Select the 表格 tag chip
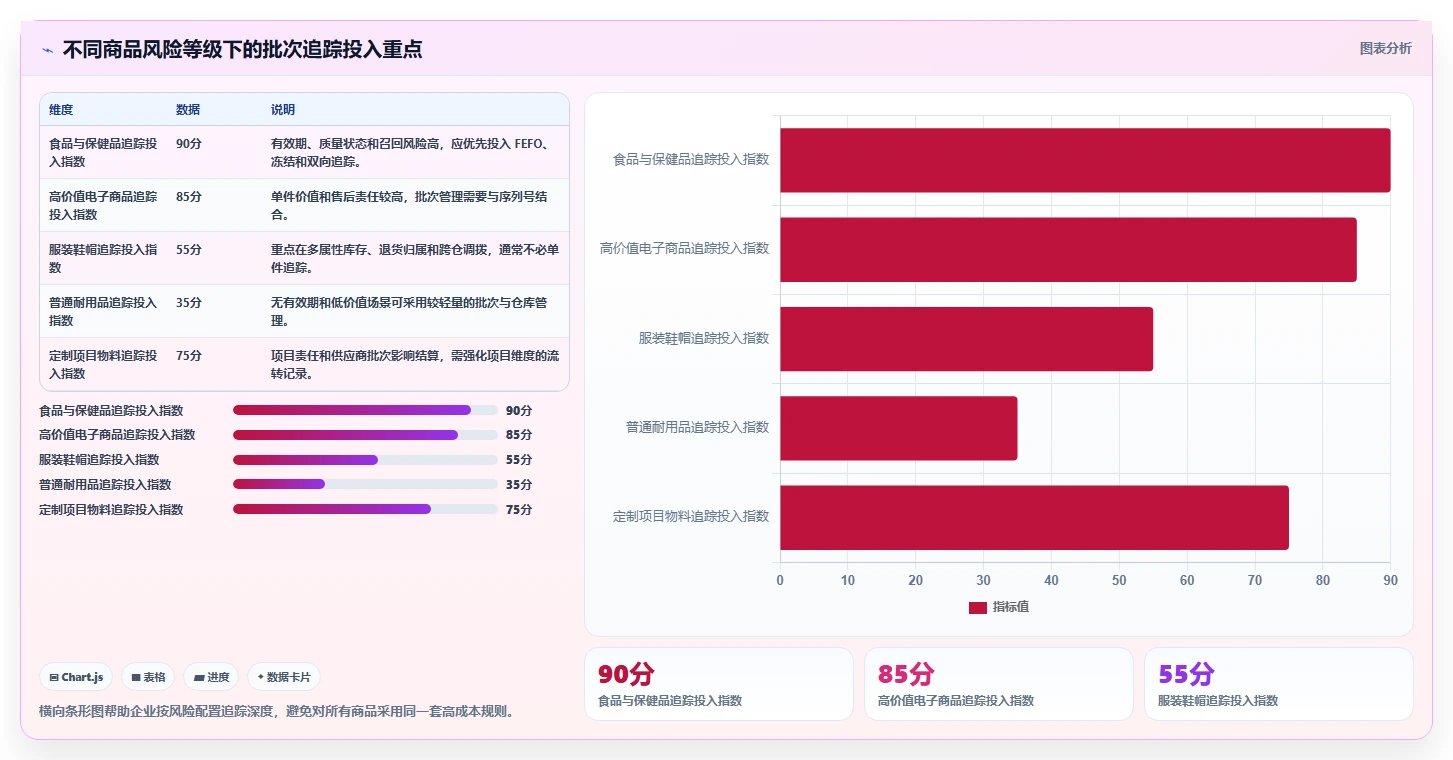Screen dimensions: 1453x760 pos(148,677)
